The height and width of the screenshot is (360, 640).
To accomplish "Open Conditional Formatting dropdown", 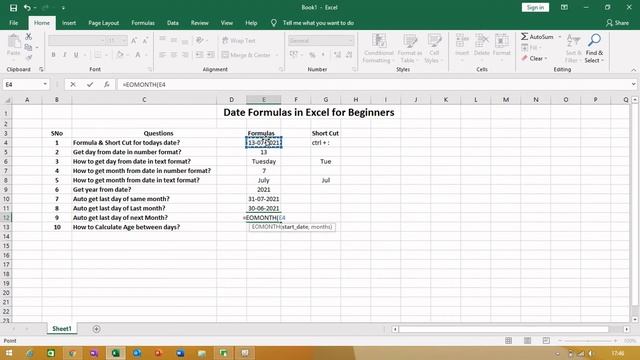I will click(379, 49).
